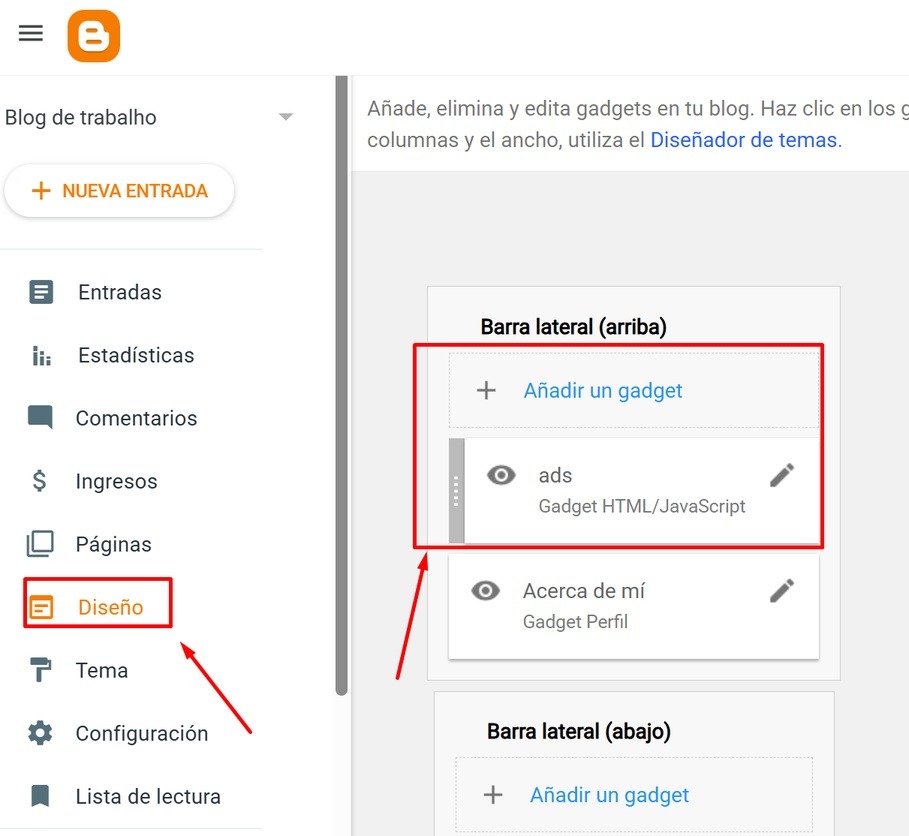Edit the Acerca de mí gadget
The width and height of the screenshot is (909, 836).
tap(782, 591)
